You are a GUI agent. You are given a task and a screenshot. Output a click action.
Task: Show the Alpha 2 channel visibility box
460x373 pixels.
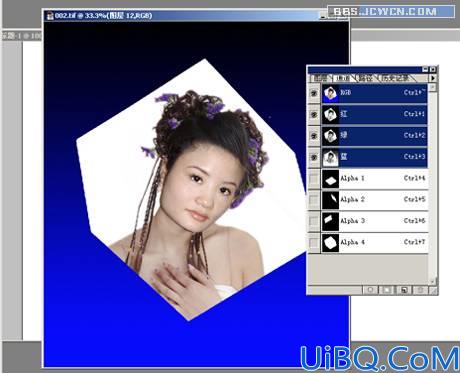click(x=314, y=200)
